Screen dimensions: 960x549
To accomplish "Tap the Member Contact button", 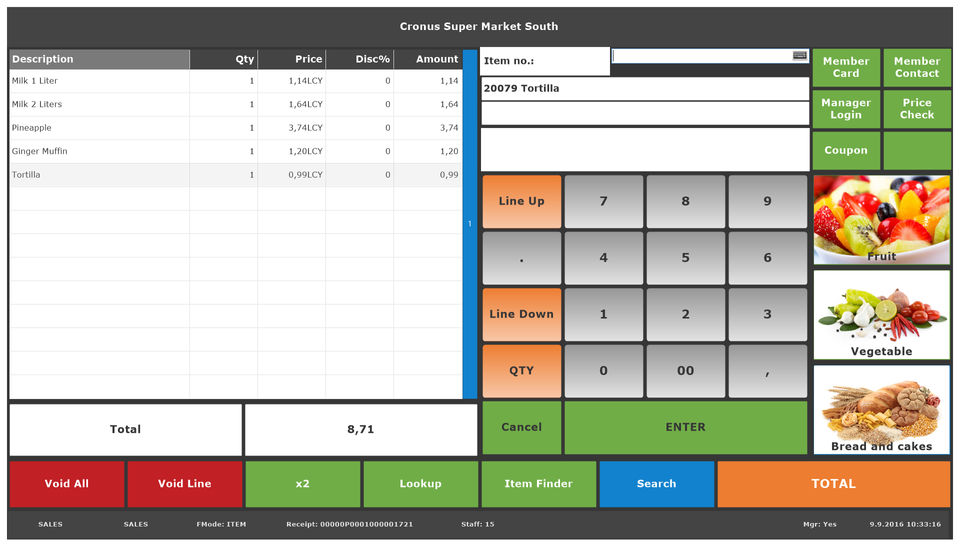I will coord(917,67).
